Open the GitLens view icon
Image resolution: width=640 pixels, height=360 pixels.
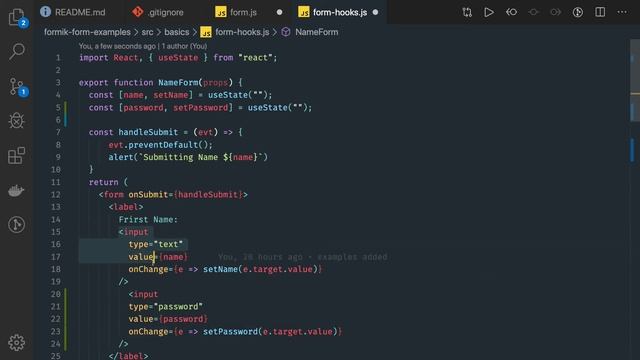click(17, 224)
